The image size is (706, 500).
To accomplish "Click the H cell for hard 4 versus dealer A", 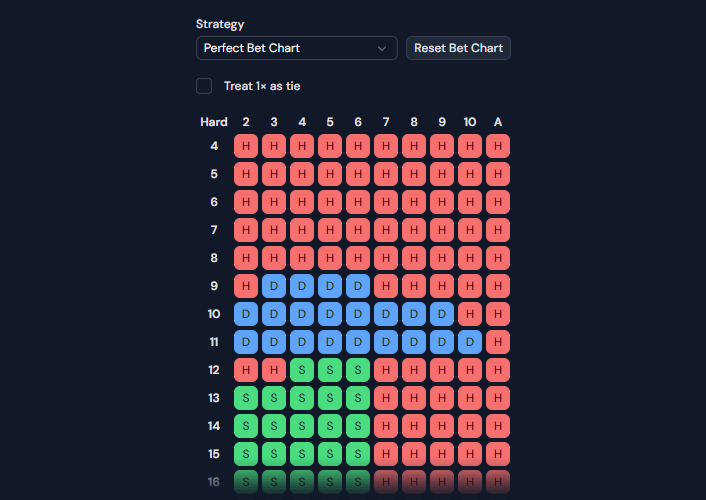I will pyautogui.click(x=498, y=146).
